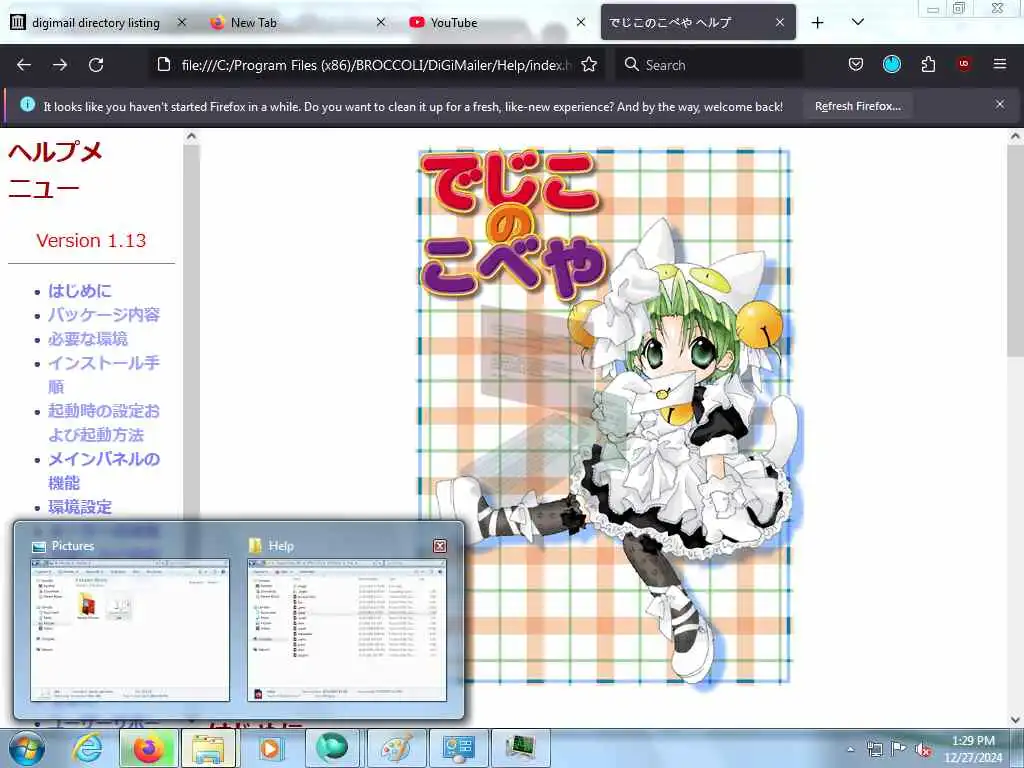
Task: Select the Pictures window thumbnail preview
Action: click(130, 630)
